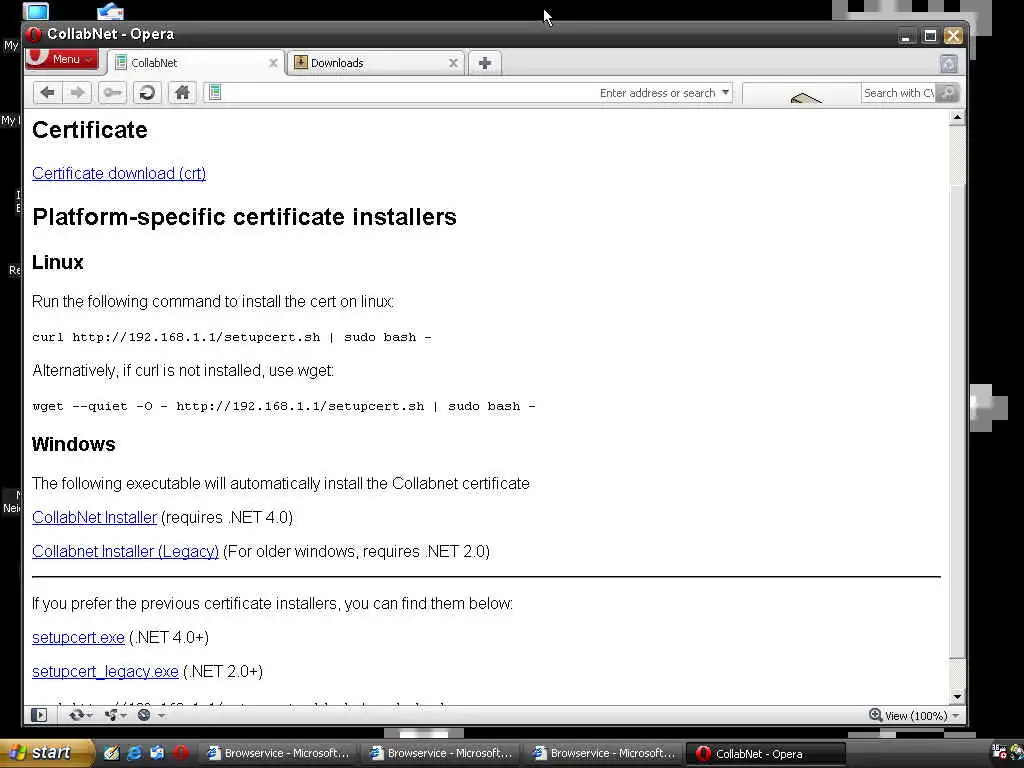Viewport: 1024px width, 768px height.
Task: Toggle the Opera side panel button
Action: click(39, 715)
